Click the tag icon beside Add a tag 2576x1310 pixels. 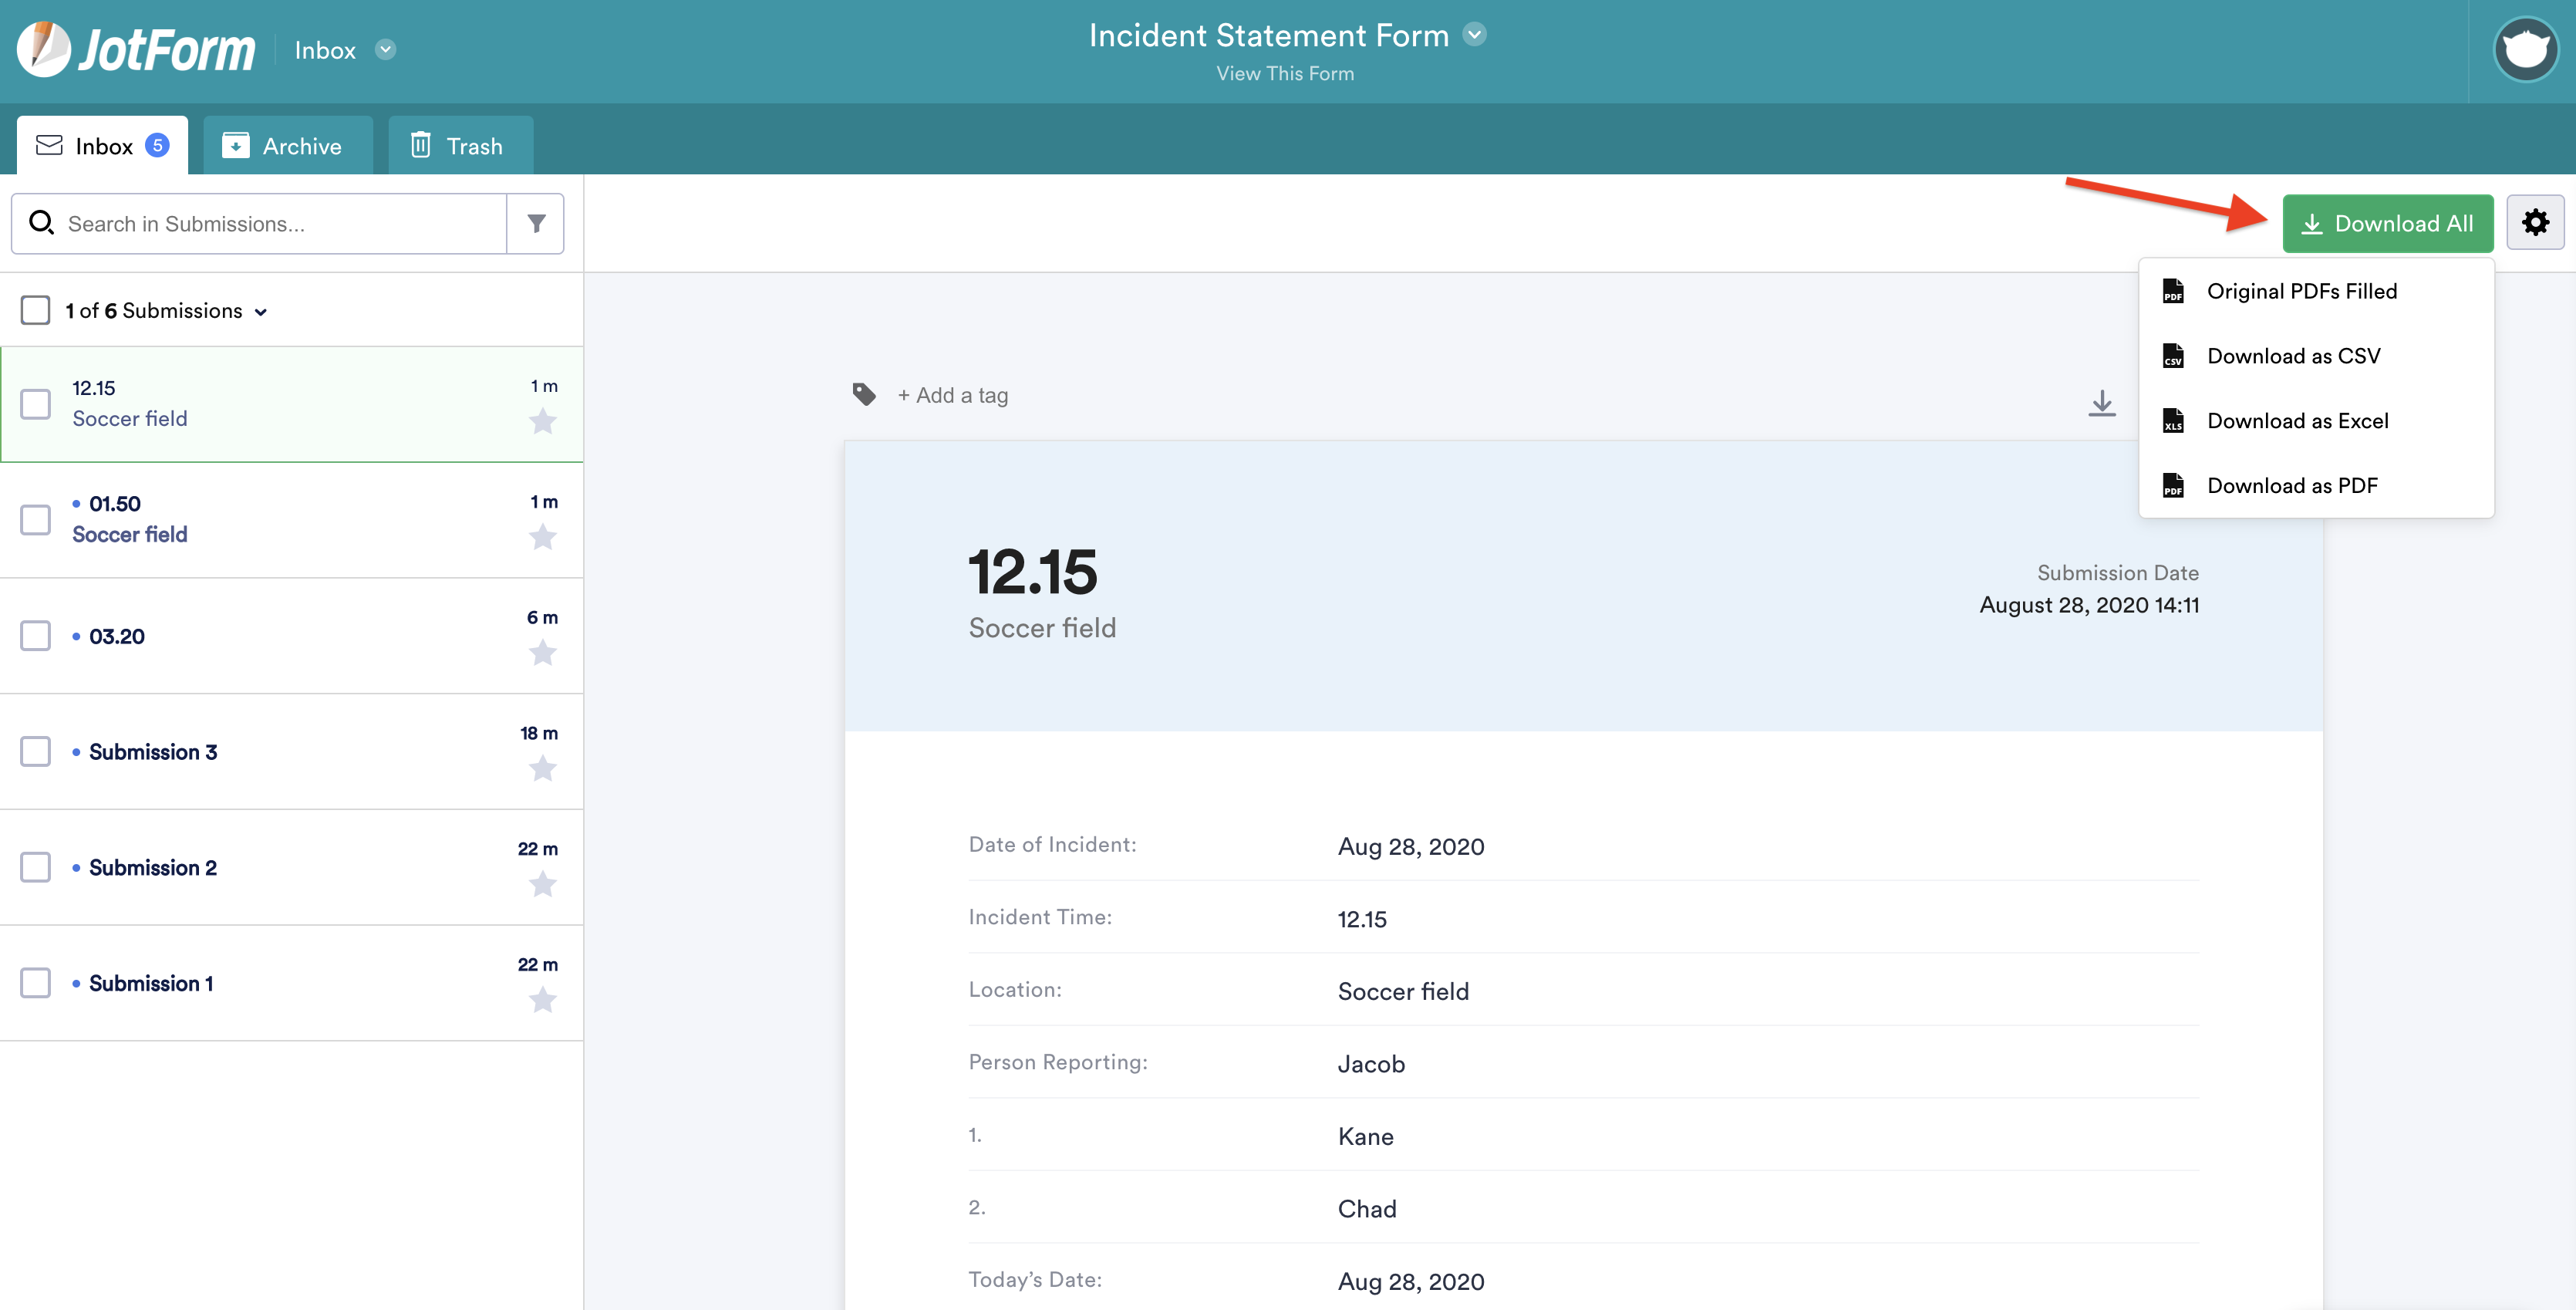(864, 394)
